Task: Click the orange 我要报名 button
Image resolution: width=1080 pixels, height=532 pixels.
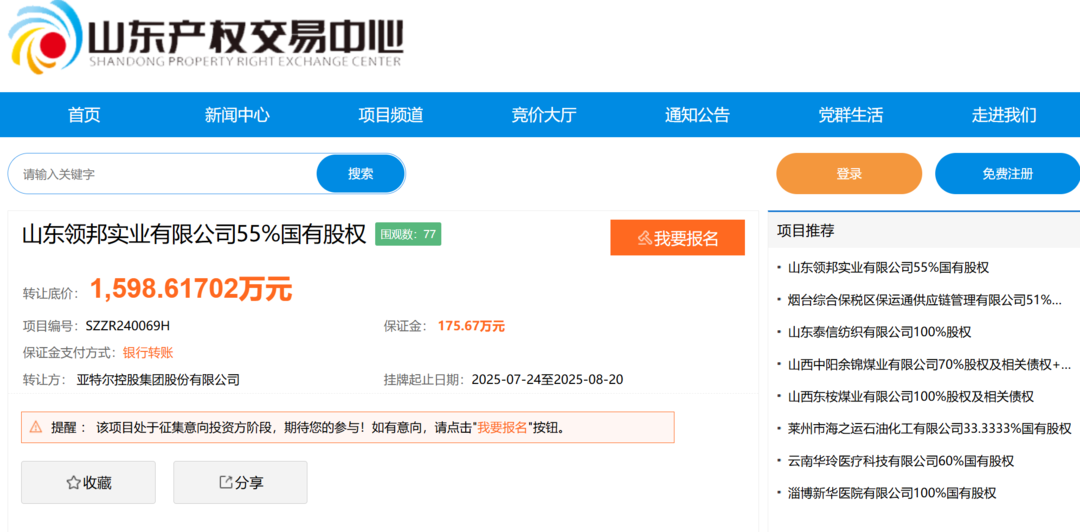Action: point(677,238)
